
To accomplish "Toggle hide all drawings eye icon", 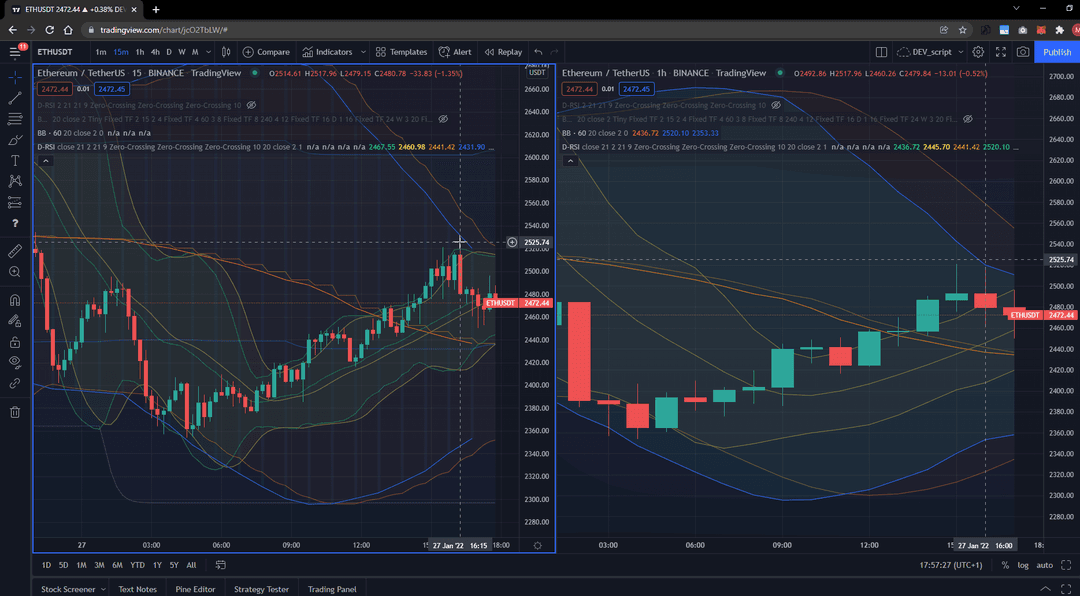I will 14,362.
